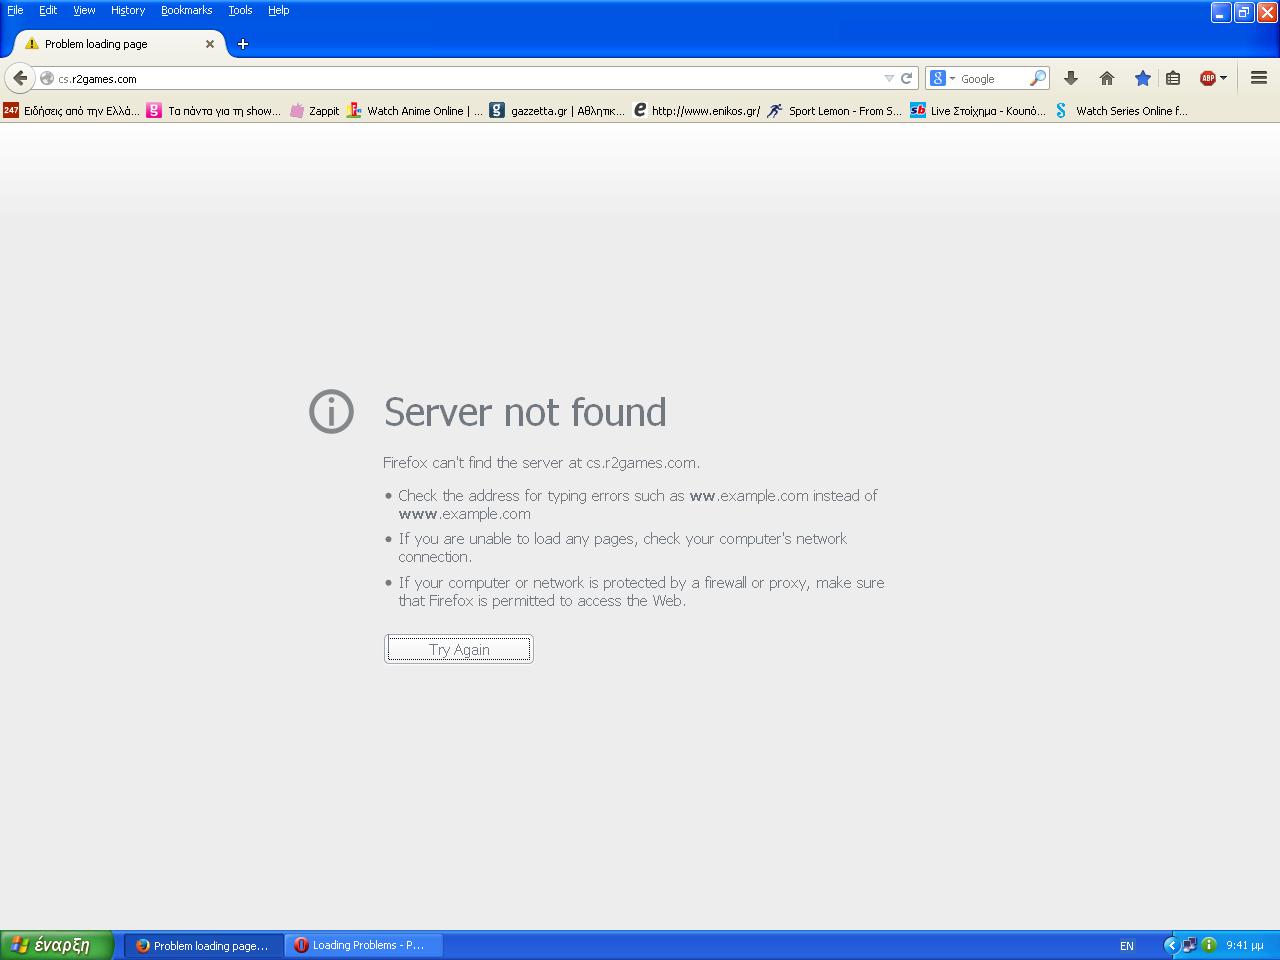The width and height of the screenshot is (1280, 960).
Task: Reload the page with the refresh icon
Action: click(906, 78)
